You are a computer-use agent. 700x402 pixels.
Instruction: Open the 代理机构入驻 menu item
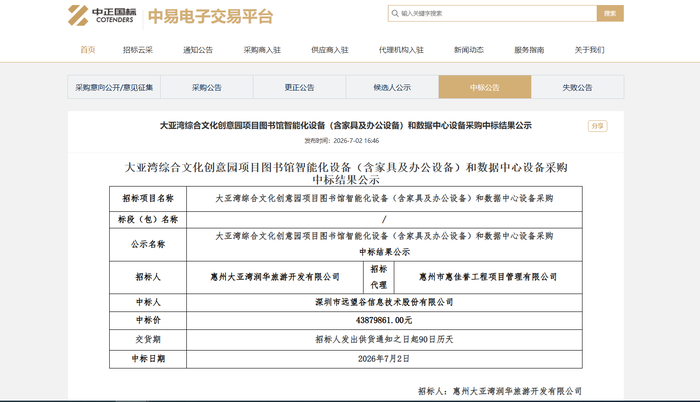tap(401, 50)
